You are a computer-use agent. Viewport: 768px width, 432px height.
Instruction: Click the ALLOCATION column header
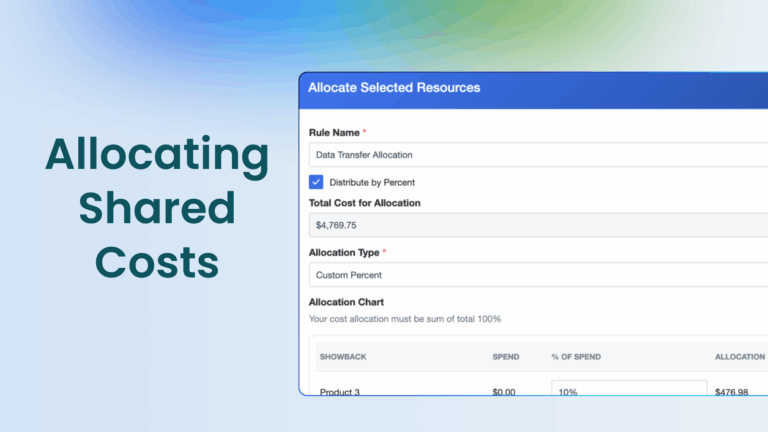coord(740,357)
